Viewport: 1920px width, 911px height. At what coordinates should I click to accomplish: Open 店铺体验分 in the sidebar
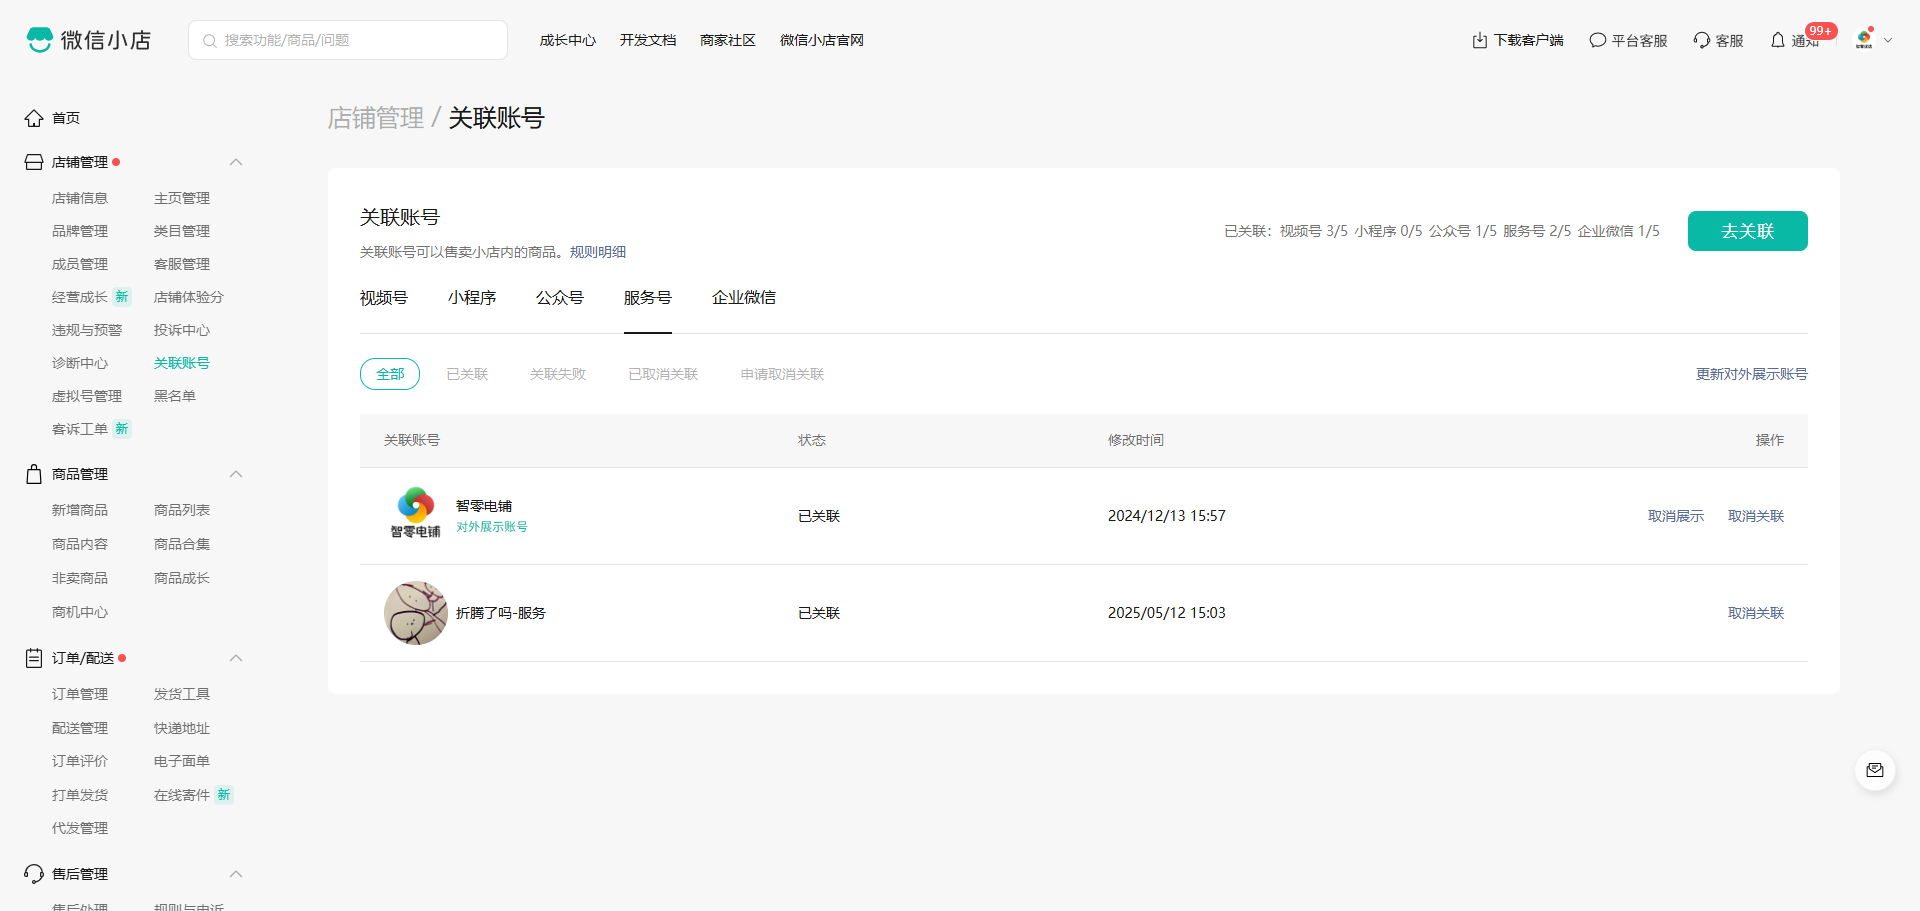point(189,297)
